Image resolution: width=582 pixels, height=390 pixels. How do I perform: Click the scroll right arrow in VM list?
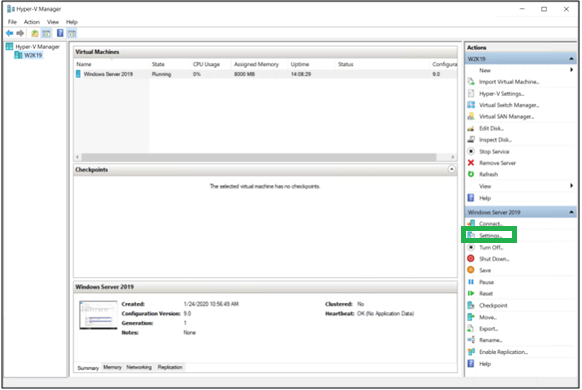452,157
